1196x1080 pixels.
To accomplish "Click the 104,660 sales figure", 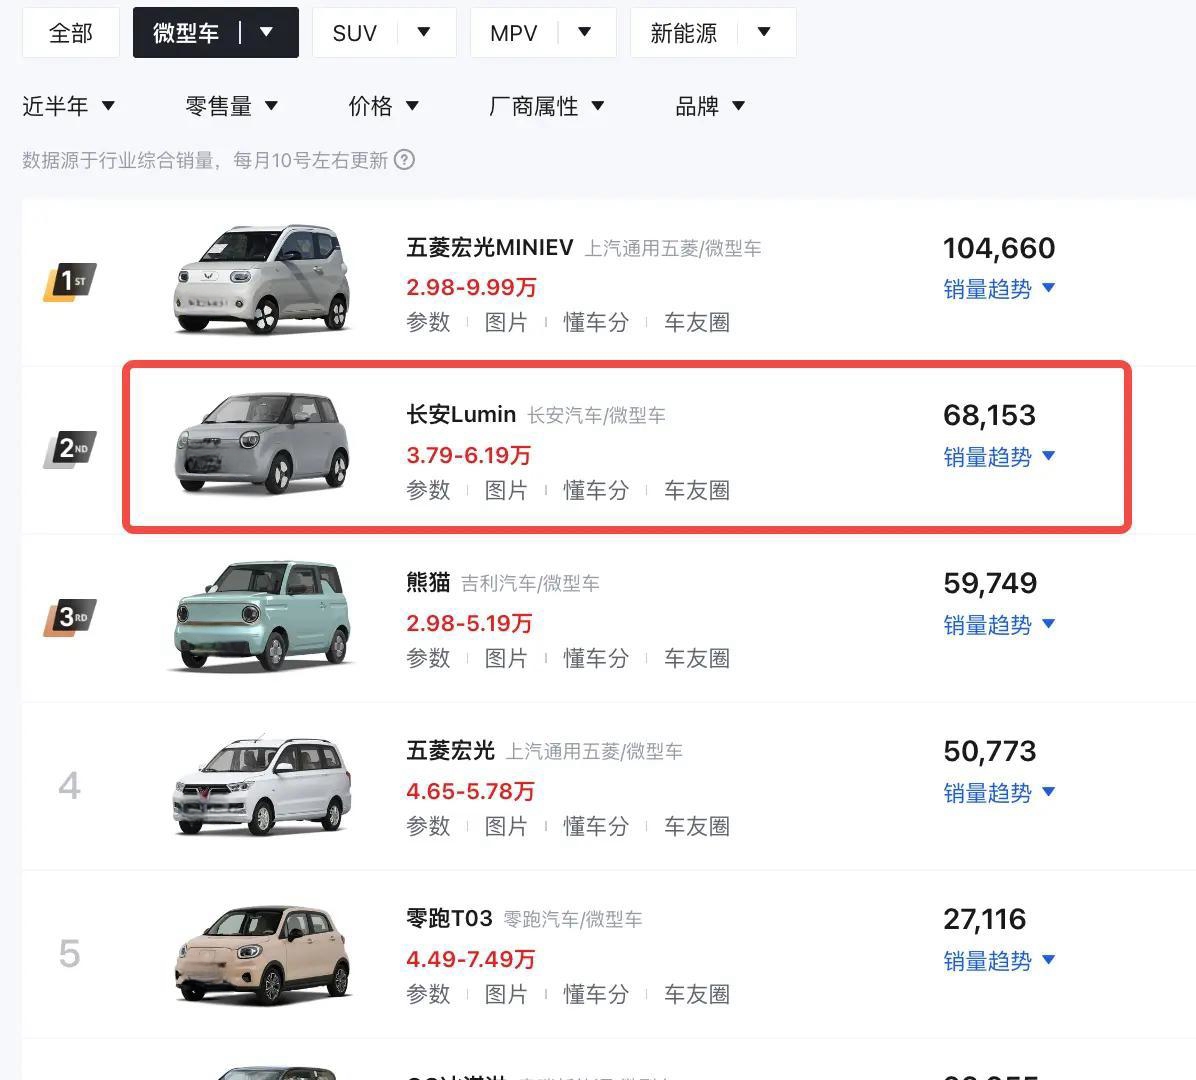I will [999, 248].
